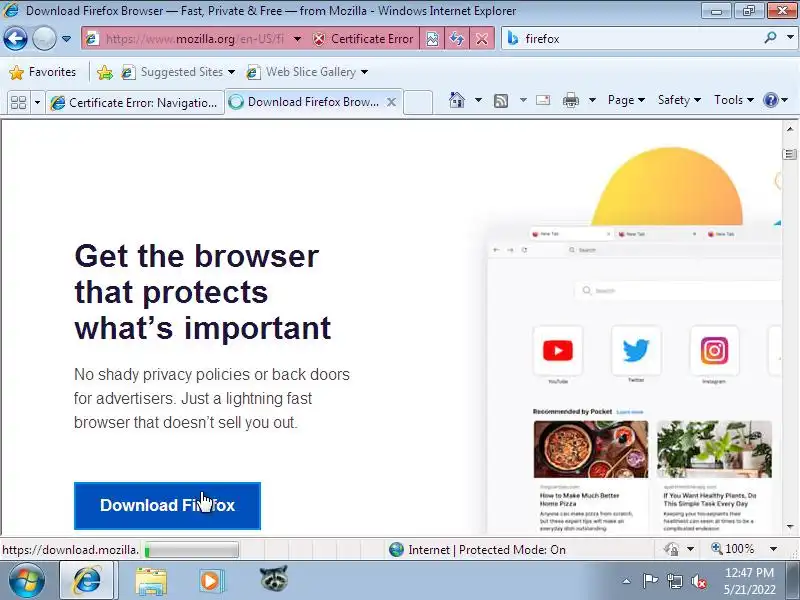Screen dimensions: 800x600
Task: Refresh the page using Refresh icon
Action: (457, 39)
